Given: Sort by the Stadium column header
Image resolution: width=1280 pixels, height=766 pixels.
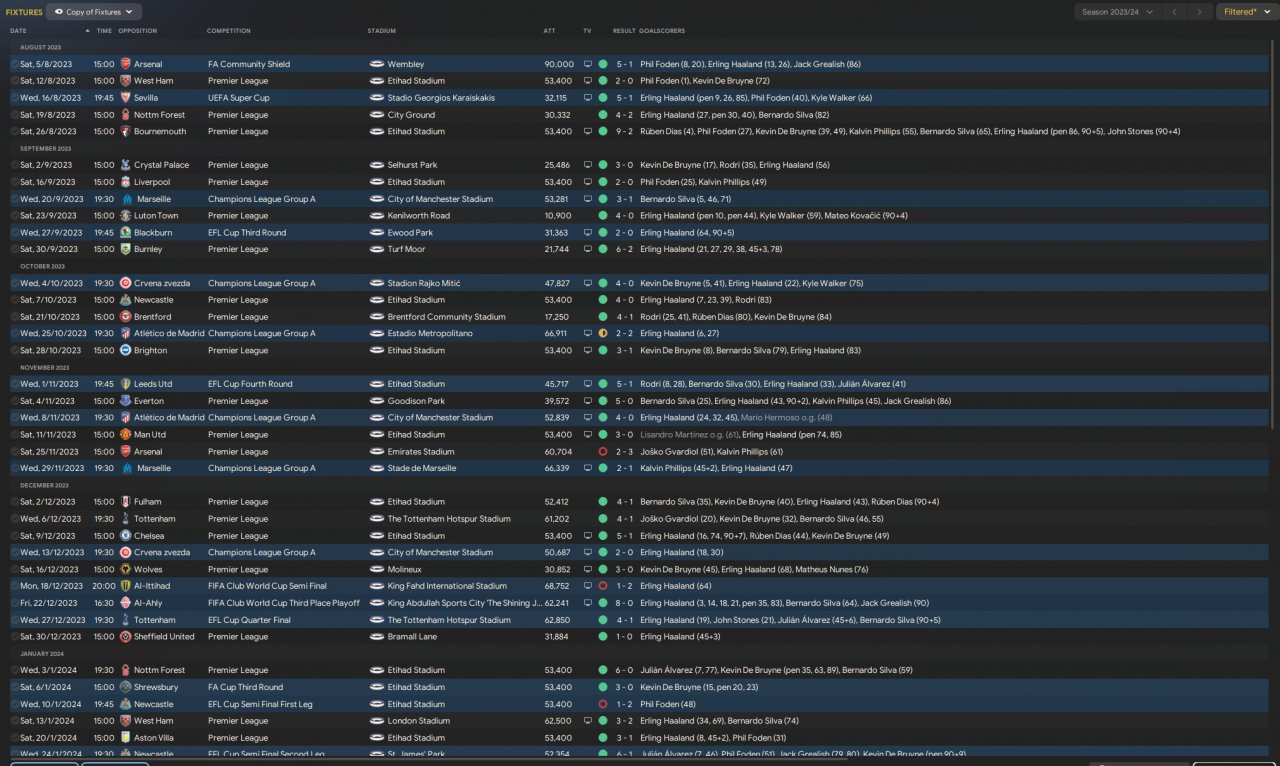Looking at the screenshot, I should (382, 31).
